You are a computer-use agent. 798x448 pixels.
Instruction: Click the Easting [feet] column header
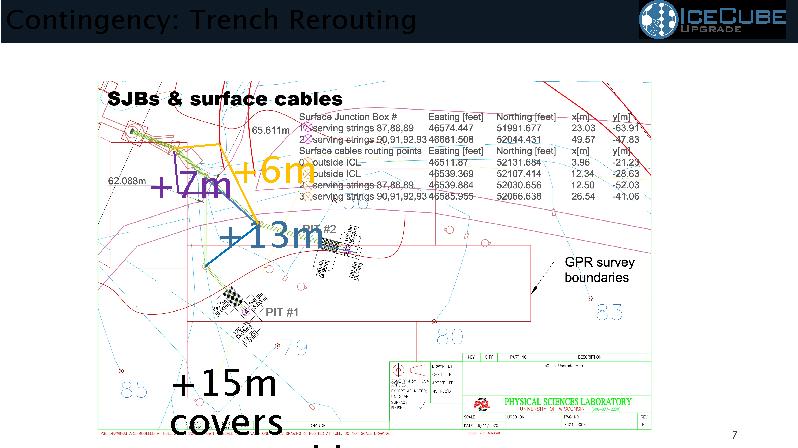pos(456,117)
